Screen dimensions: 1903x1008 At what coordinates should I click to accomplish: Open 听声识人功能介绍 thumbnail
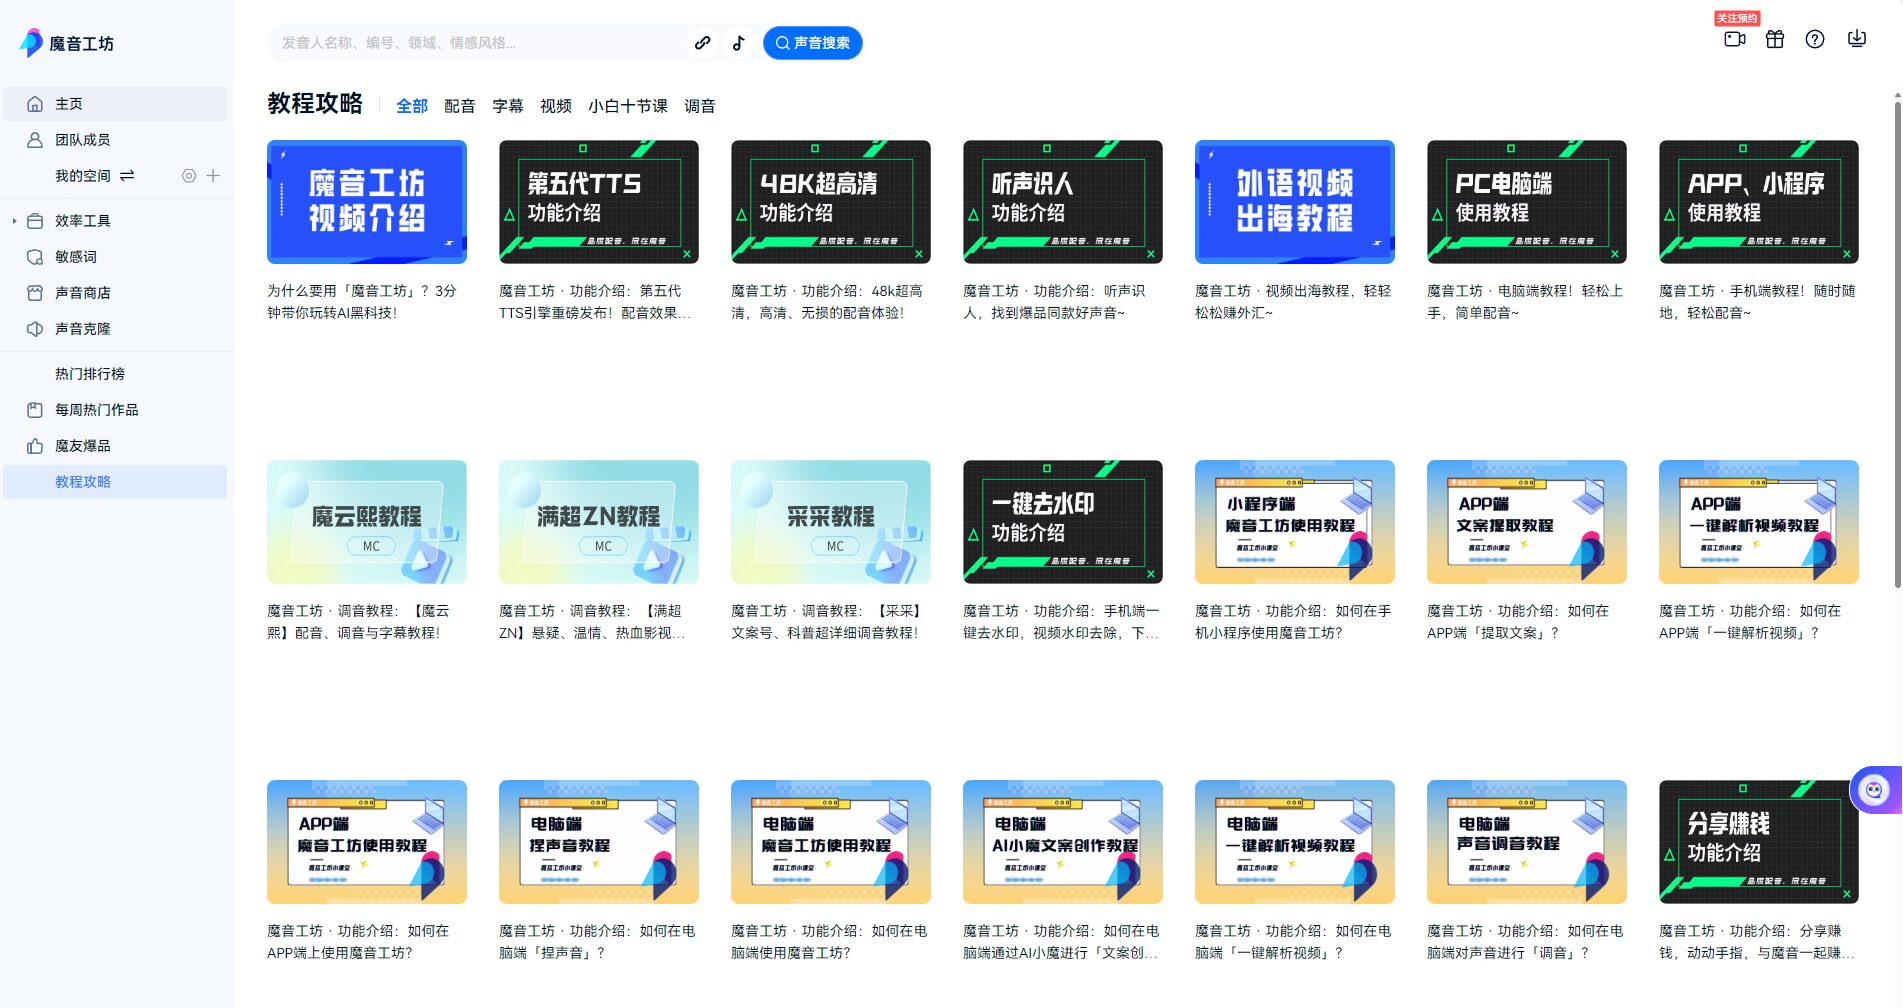[1063, 202]
